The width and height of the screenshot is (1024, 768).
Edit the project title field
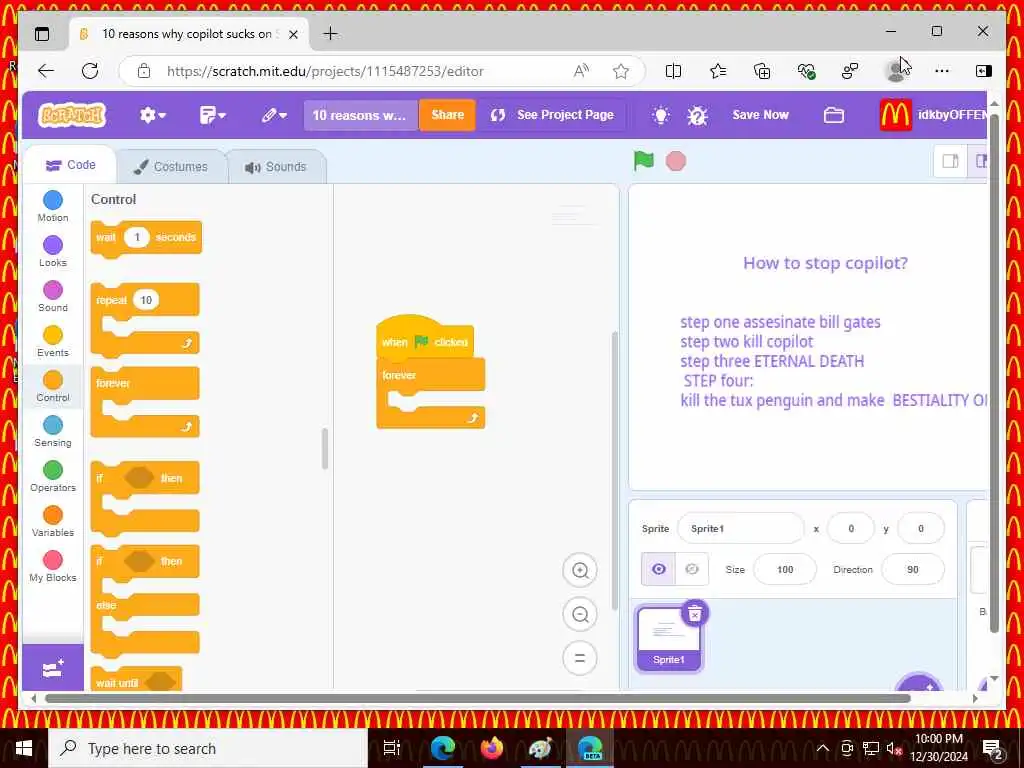click(360, 116)
